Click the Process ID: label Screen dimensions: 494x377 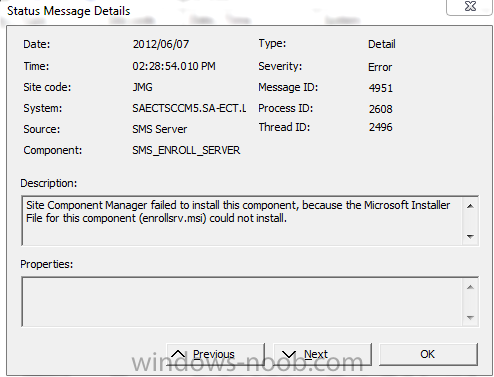pyautogui.click(x=285, y=108)
